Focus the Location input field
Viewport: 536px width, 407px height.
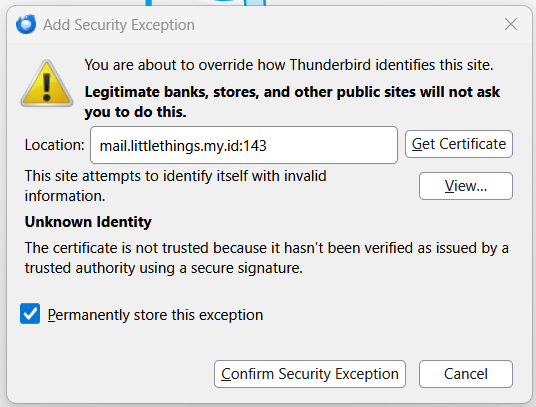click(244, 145)
